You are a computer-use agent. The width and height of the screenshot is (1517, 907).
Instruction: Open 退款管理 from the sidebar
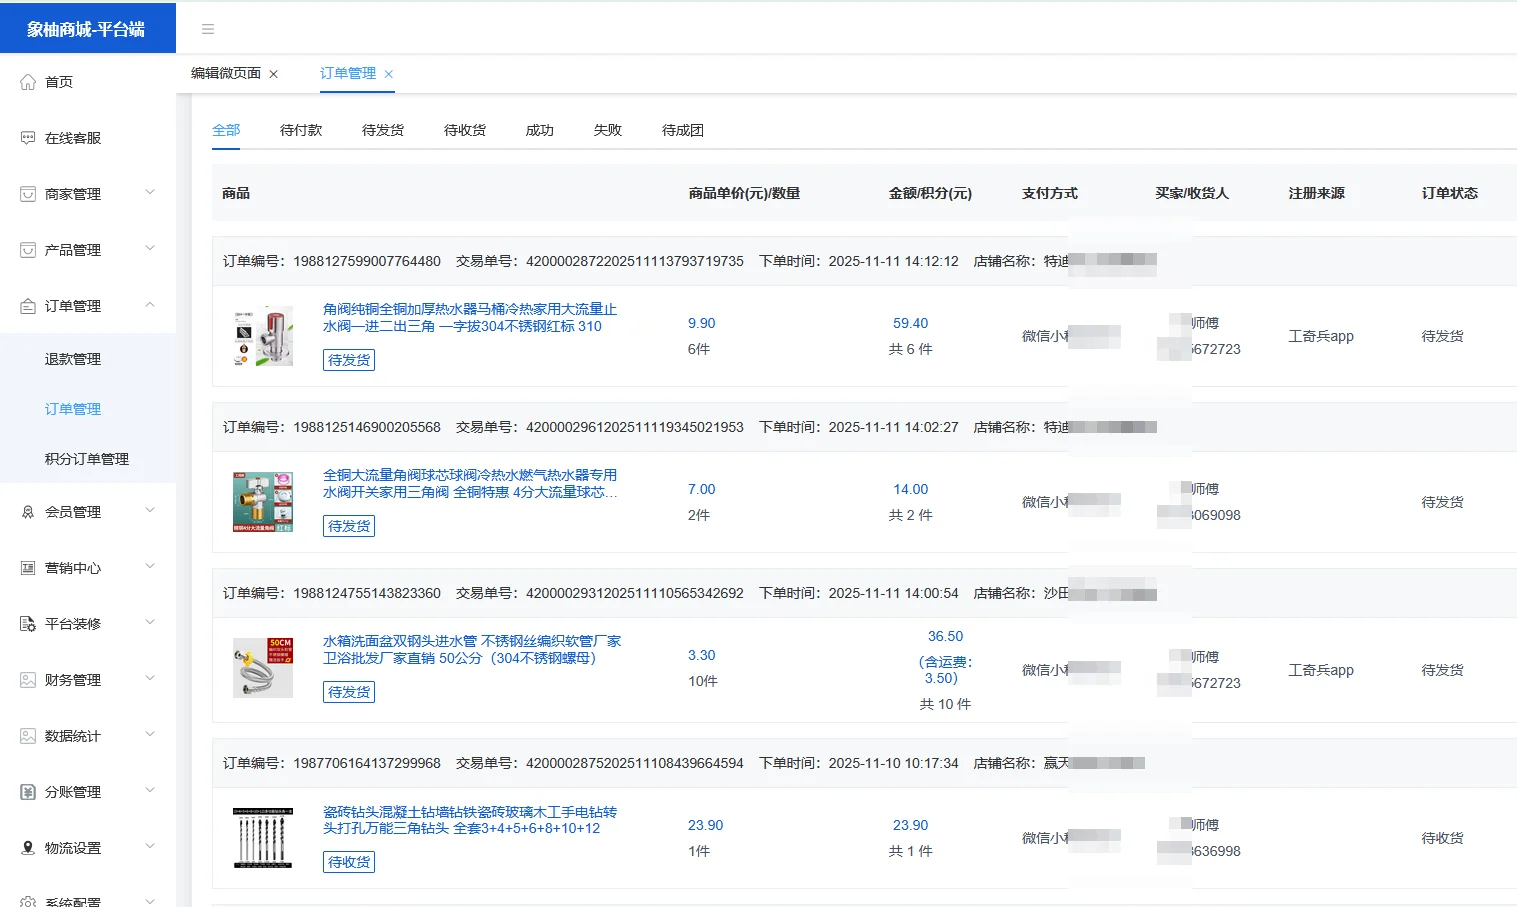[72, 358]
